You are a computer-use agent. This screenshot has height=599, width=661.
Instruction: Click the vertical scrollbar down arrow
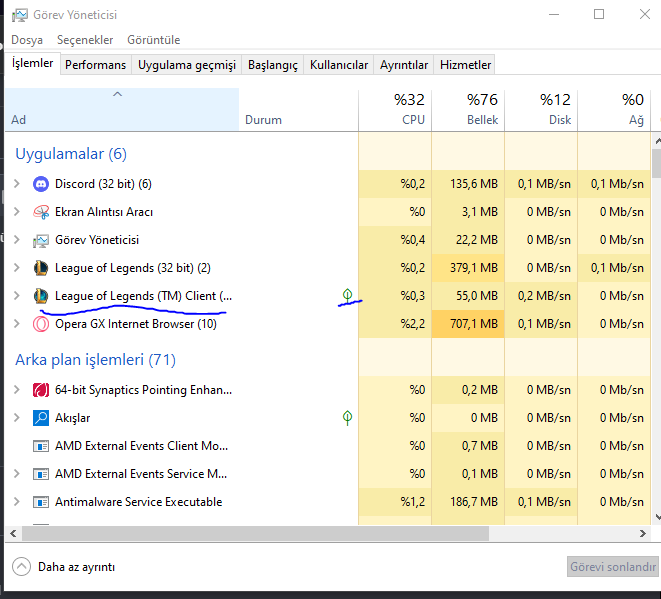click(x=658, y=517)
